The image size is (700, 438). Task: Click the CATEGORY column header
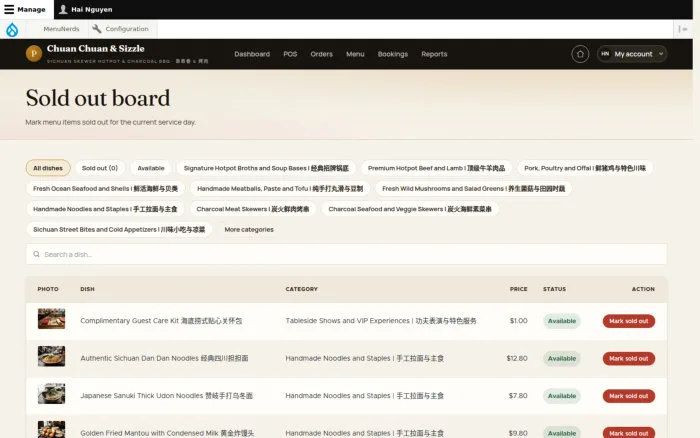coord(301,289)
